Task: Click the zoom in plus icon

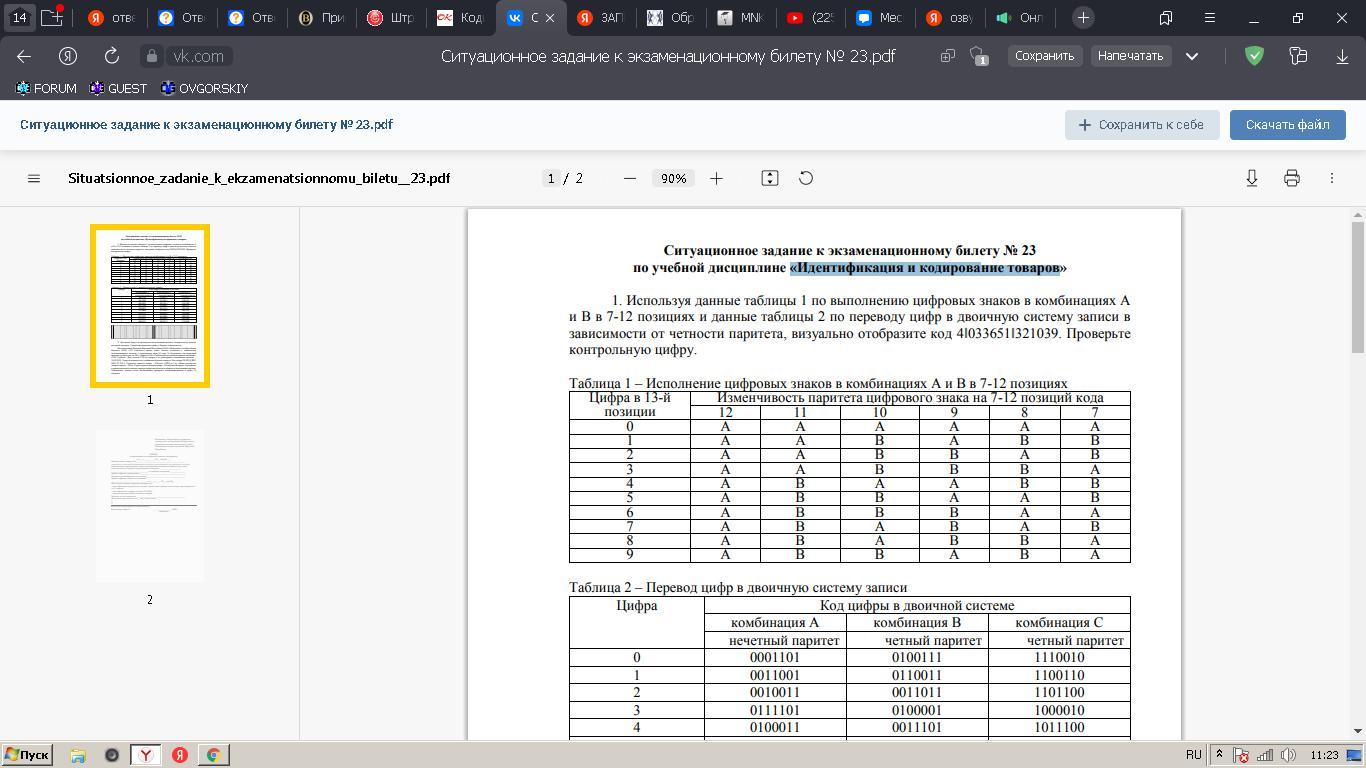Action: click(x=716, y=178)
